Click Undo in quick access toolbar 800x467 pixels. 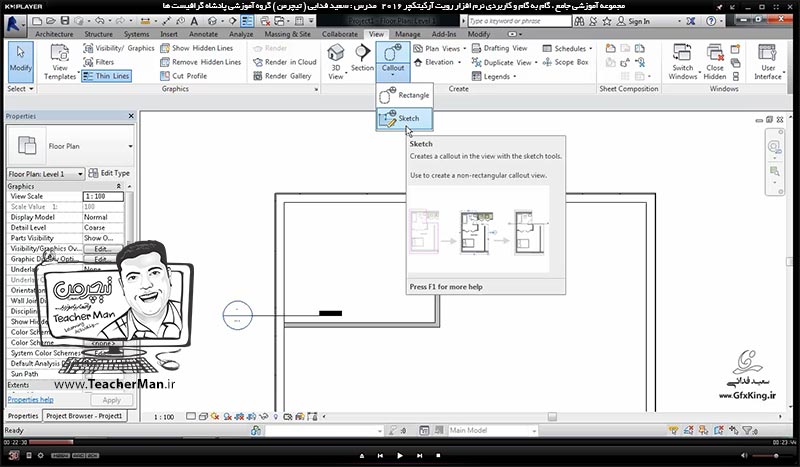99,21
